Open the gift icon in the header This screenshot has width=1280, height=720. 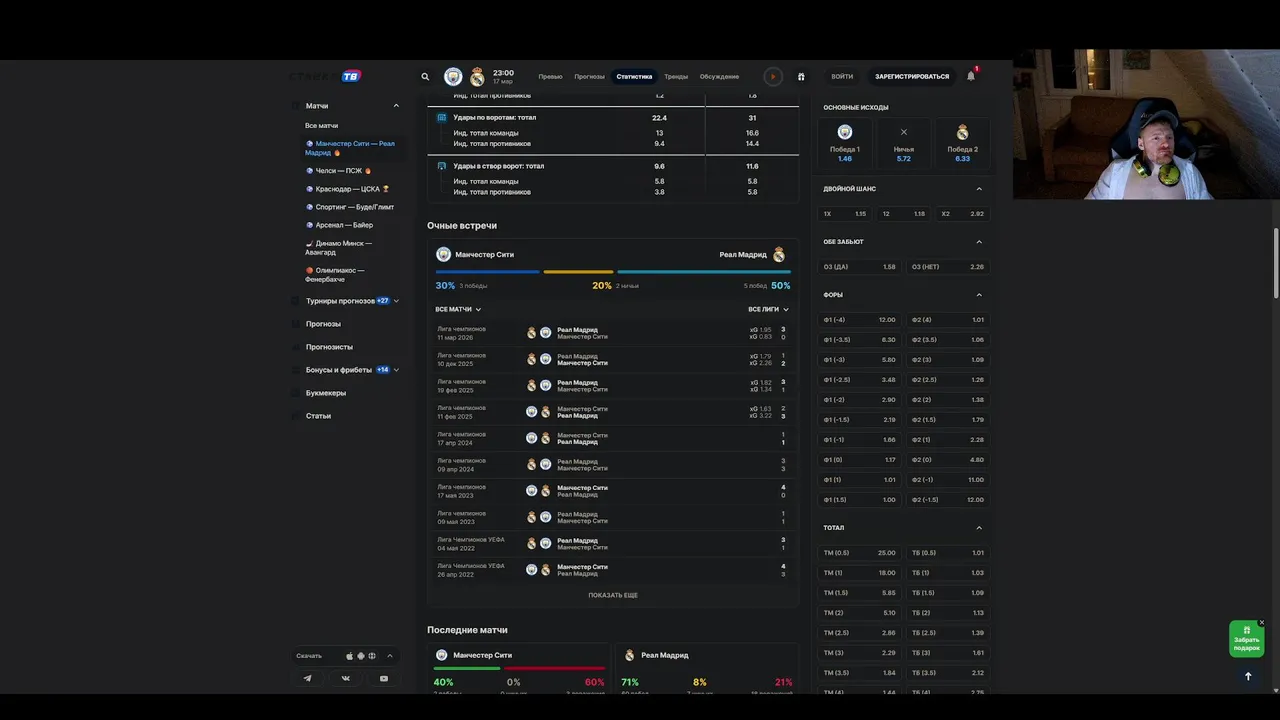(x=801, y=76)
